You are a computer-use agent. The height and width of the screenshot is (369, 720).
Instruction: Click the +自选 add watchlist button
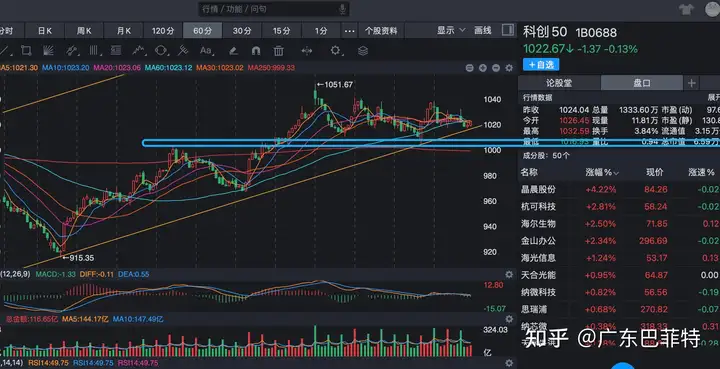(541, 65)
